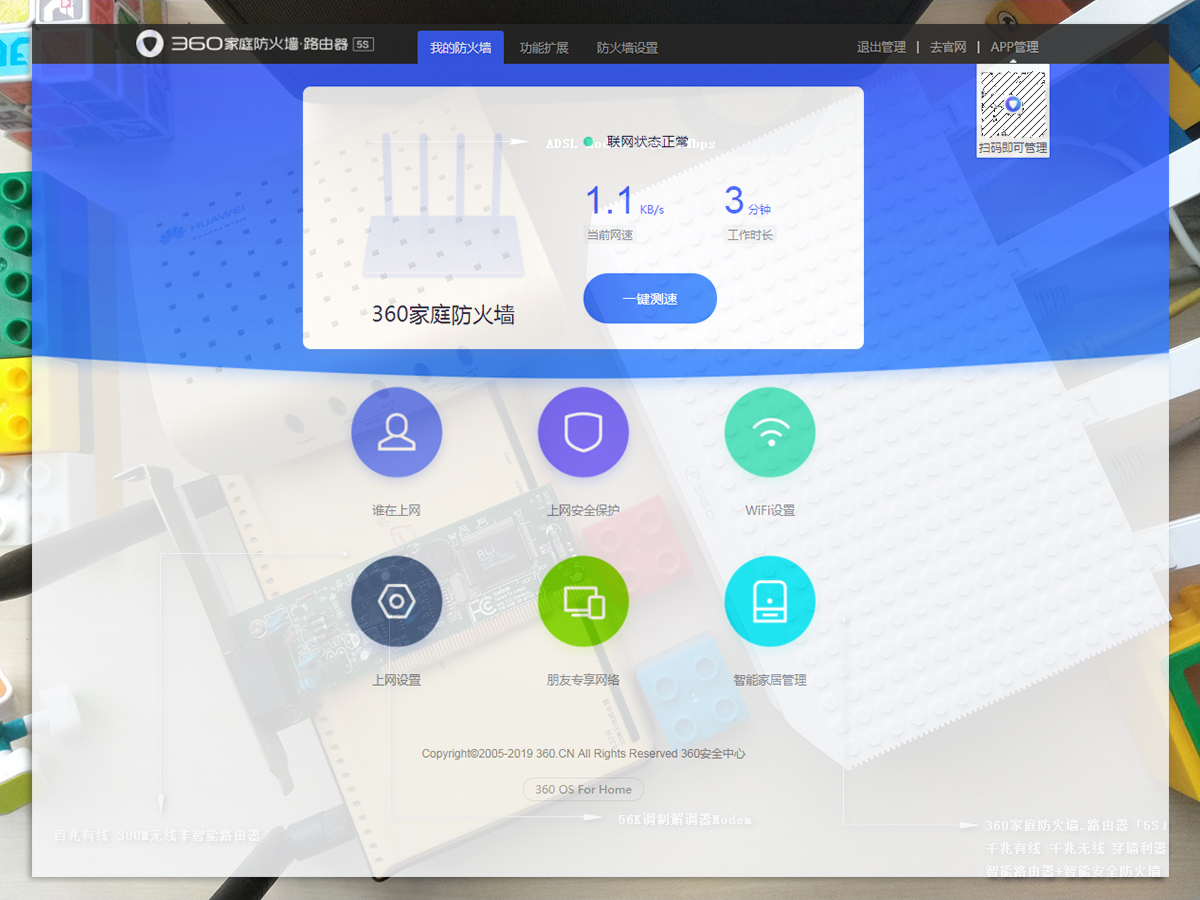The width and height of the screenshot is (1200, 900).
Task: Click the 当前网速 label
Action: (609, 235)
